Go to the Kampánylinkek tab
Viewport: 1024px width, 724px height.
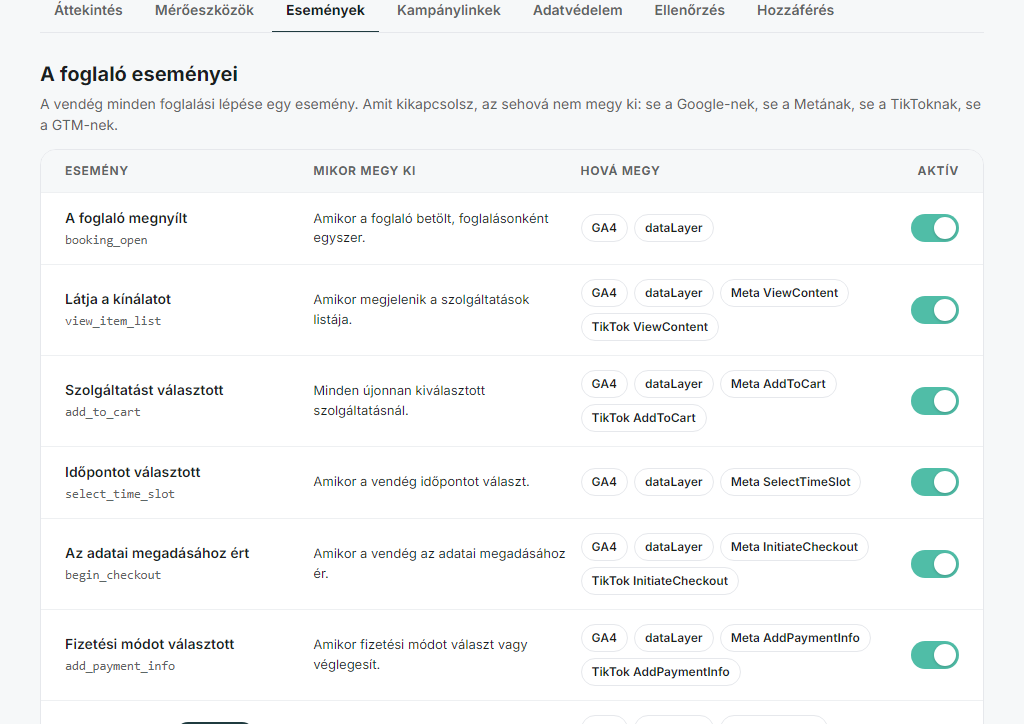pos(449,10)
